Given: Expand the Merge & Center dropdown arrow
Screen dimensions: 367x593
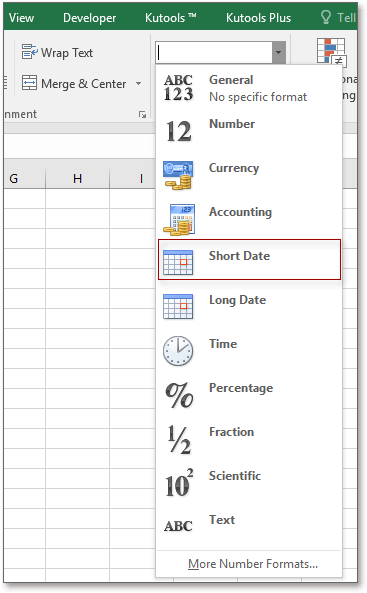Looking at the screenshot, I should pyautogui.click(x=138, y=83).
